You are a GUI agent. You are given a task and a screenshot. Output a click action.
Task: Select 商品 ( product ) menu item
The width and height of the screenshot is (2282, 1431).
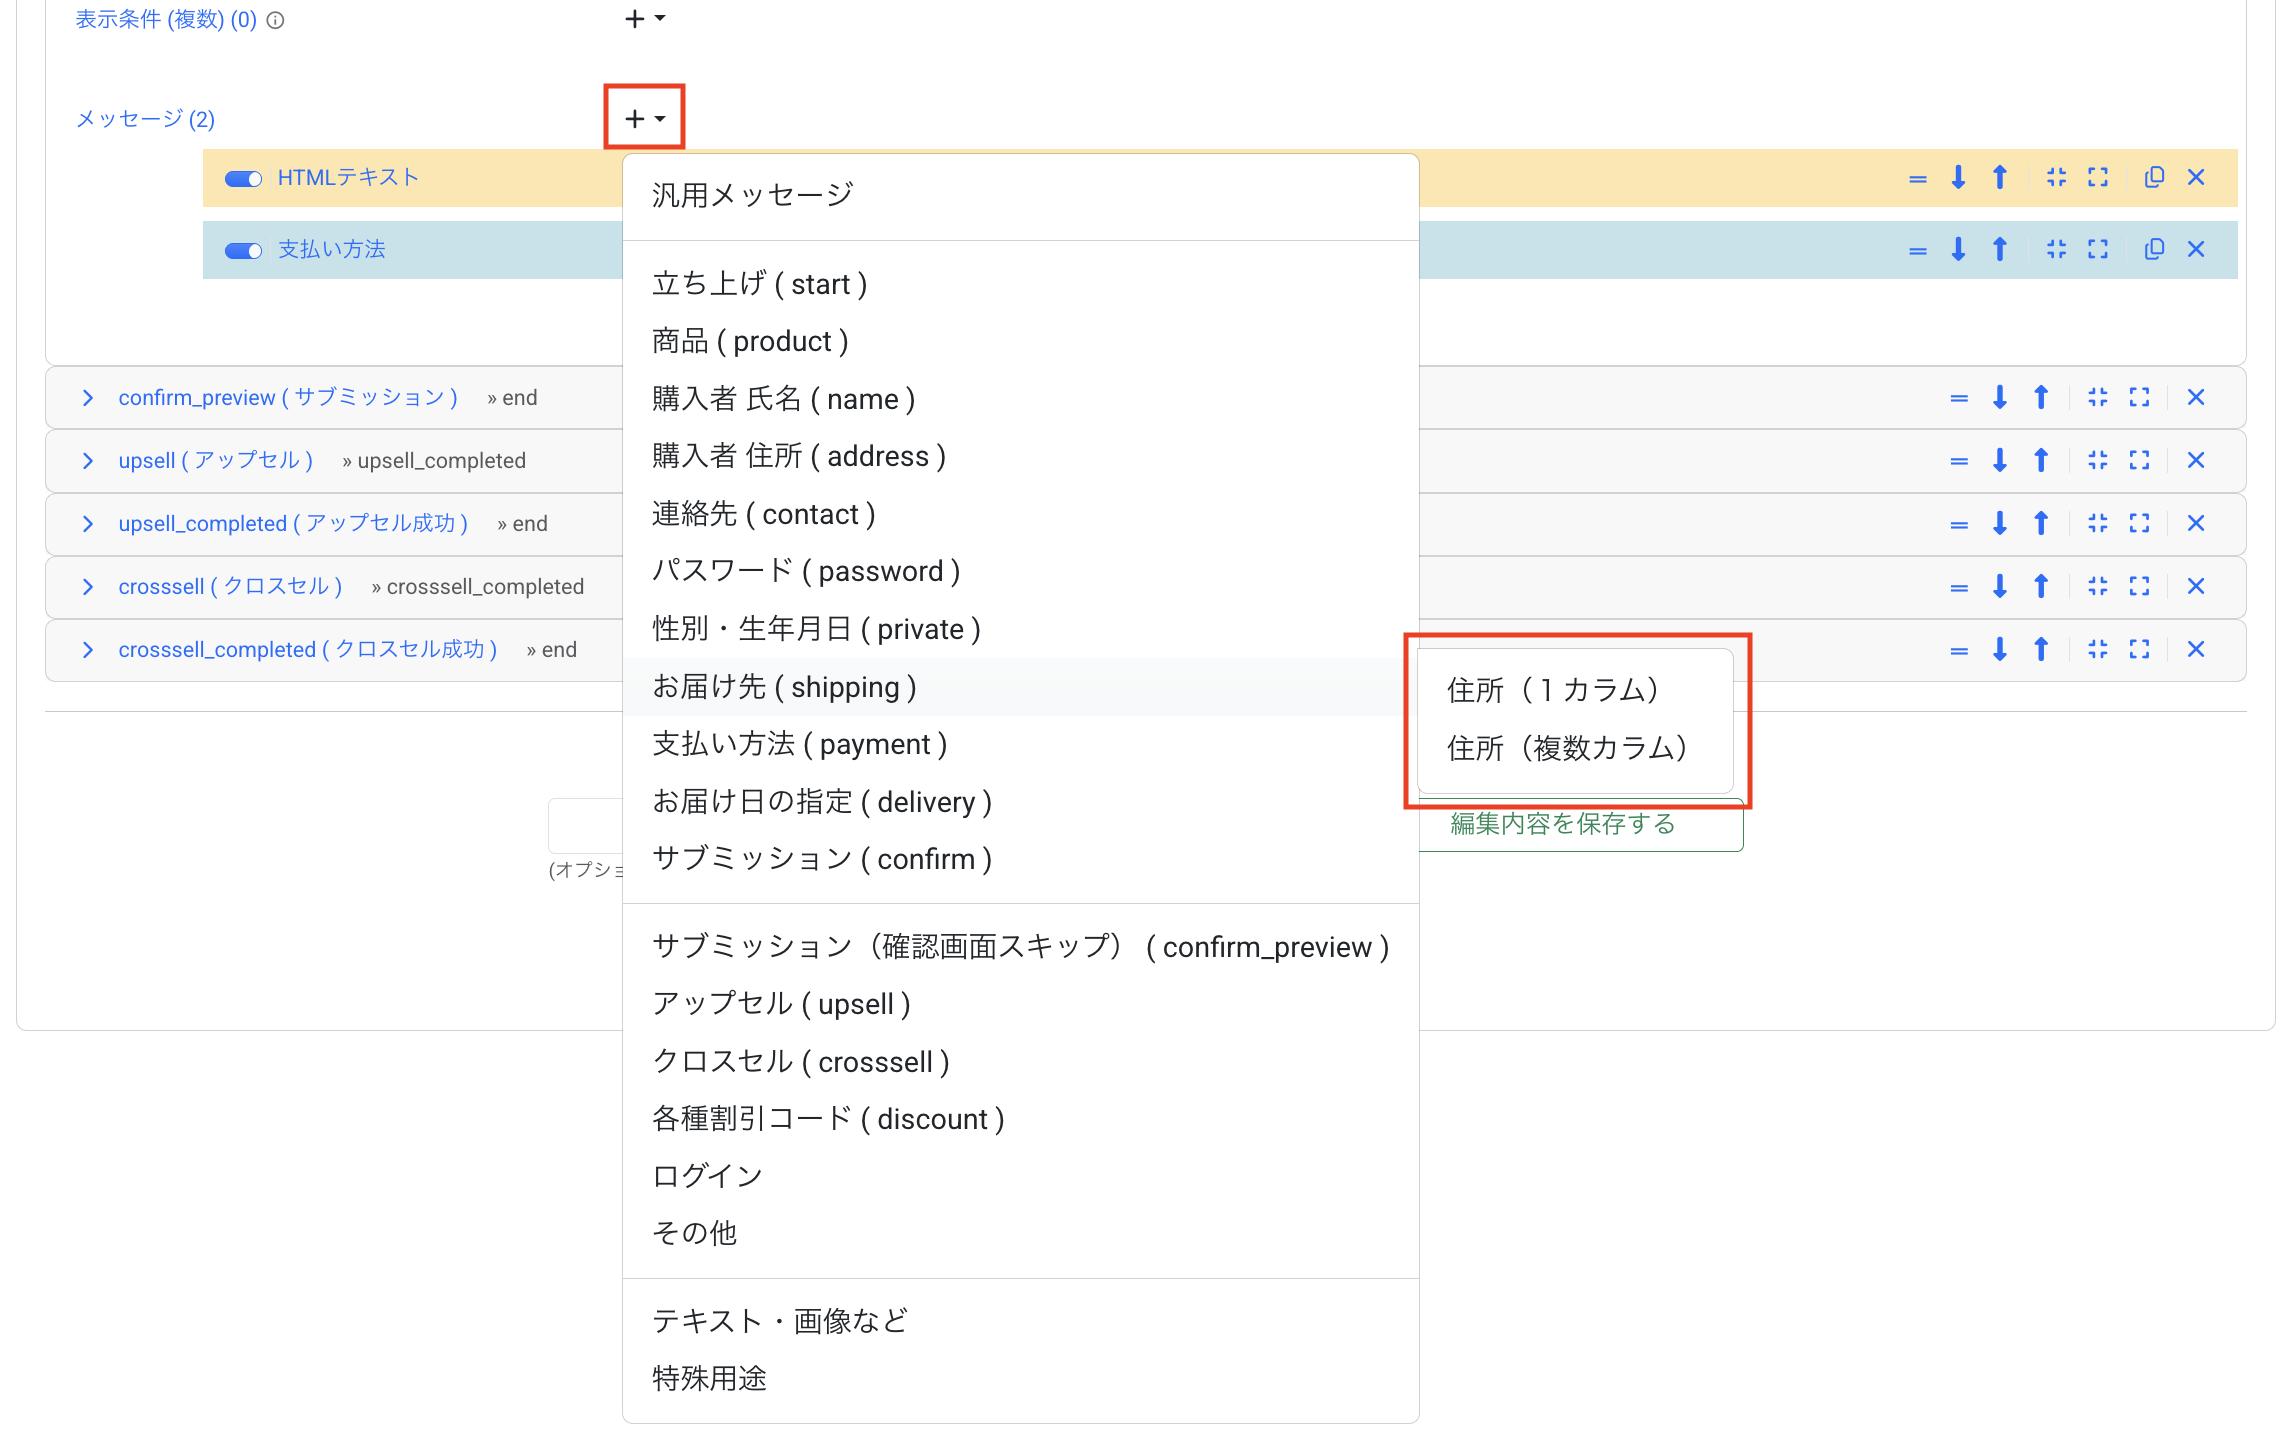(1020, 342)
